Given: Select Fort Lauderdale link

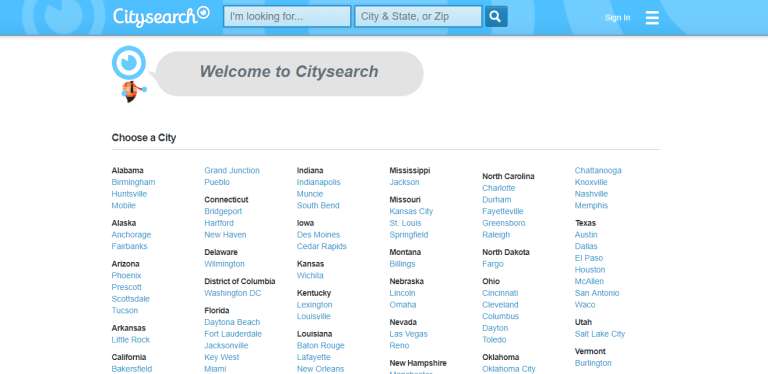Looking at the screenshot, I should (x=233, y=334).
